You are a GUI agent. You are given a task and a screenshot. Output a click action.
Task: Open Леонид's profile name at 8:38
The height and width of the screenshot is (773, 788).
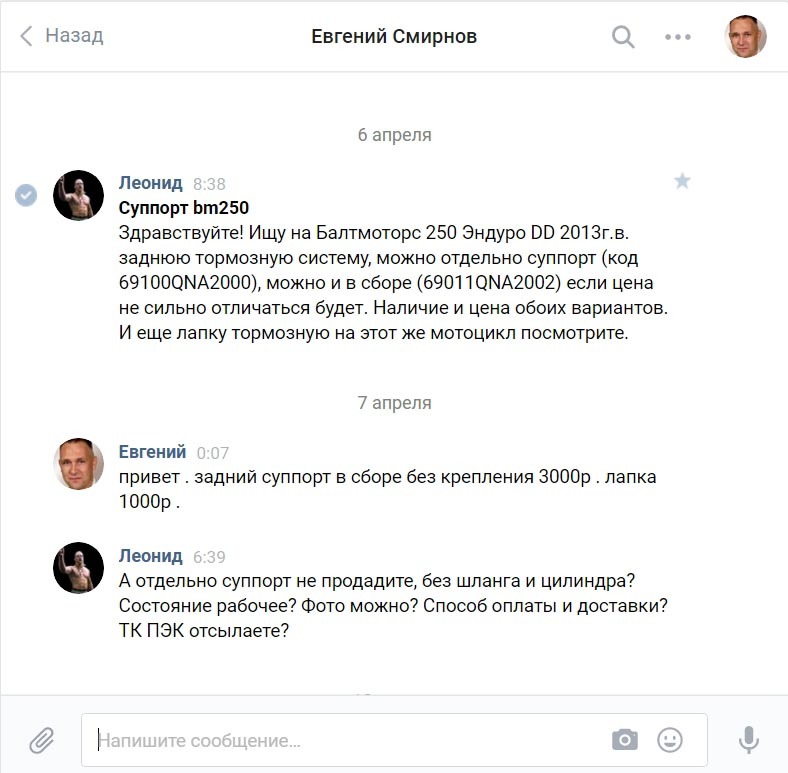point(150,183)
